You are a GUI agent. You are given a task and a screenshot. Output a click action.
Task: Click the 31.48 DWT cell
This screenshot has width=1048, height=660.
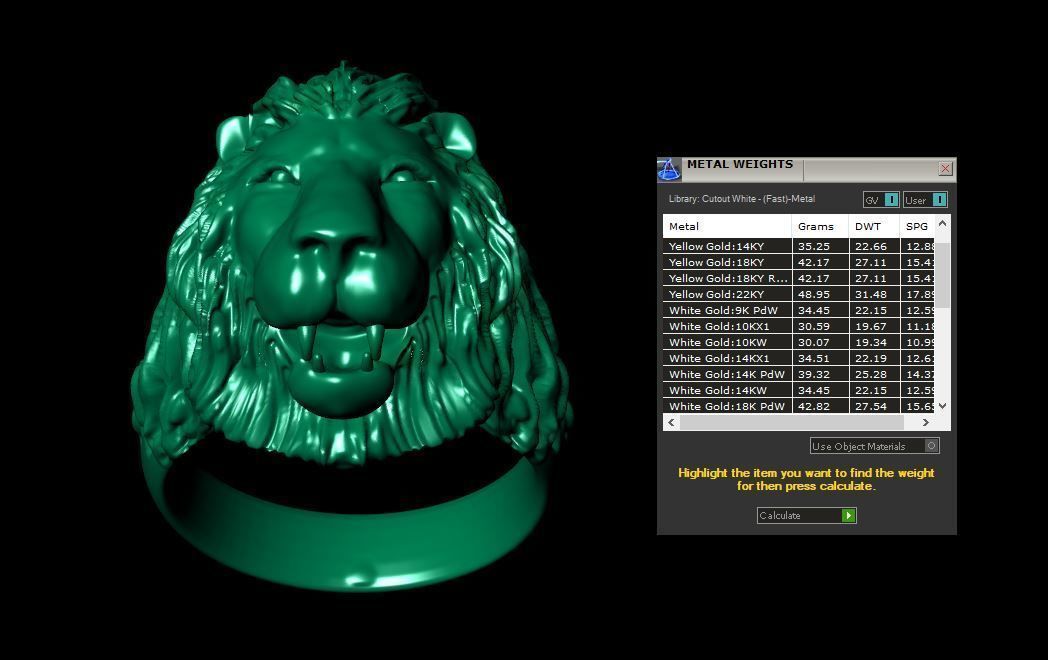pos(874,294)
